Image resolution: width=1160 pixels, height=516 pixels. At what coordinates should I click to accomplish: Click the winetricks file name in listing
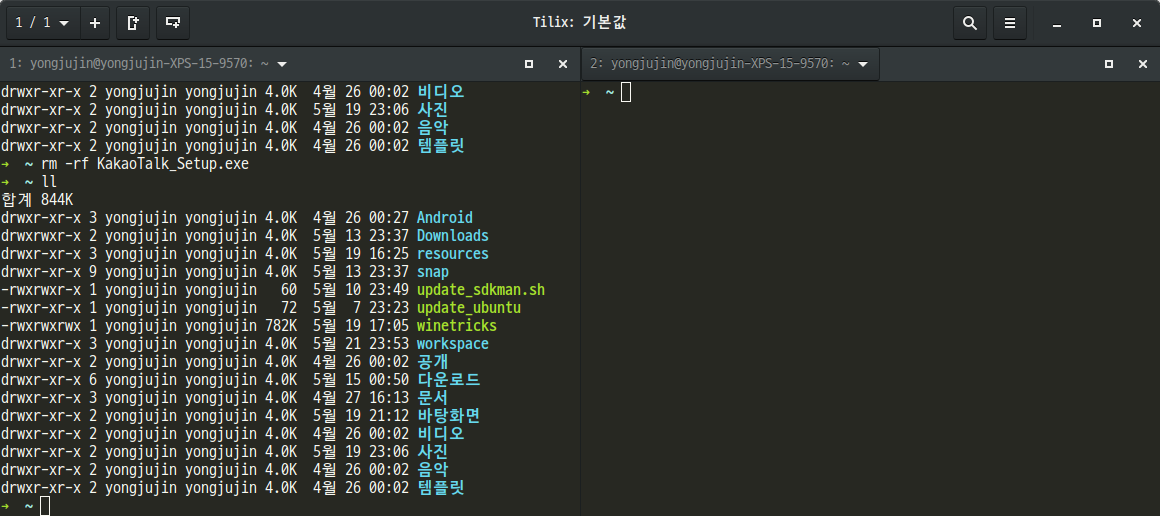(456, 326)
